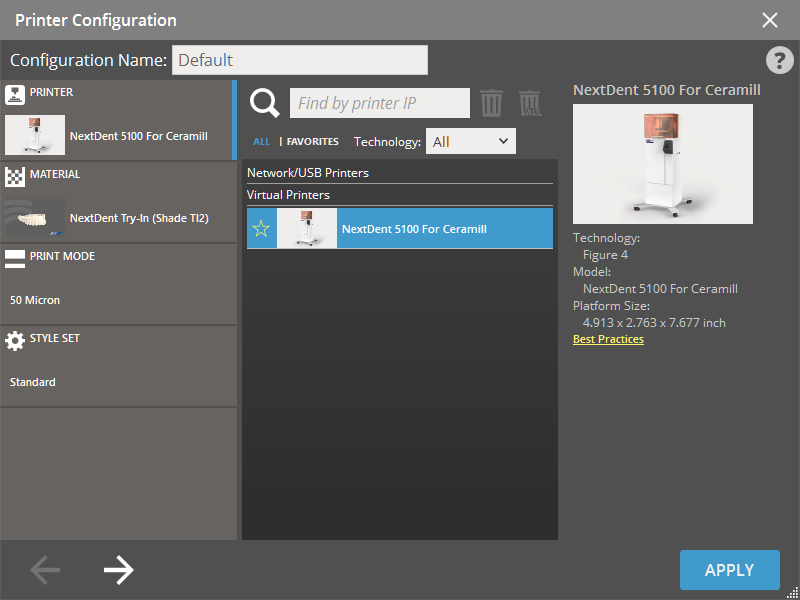Click the search magnifier icon
The image size is (800, 600).
(x=264, y=103)
